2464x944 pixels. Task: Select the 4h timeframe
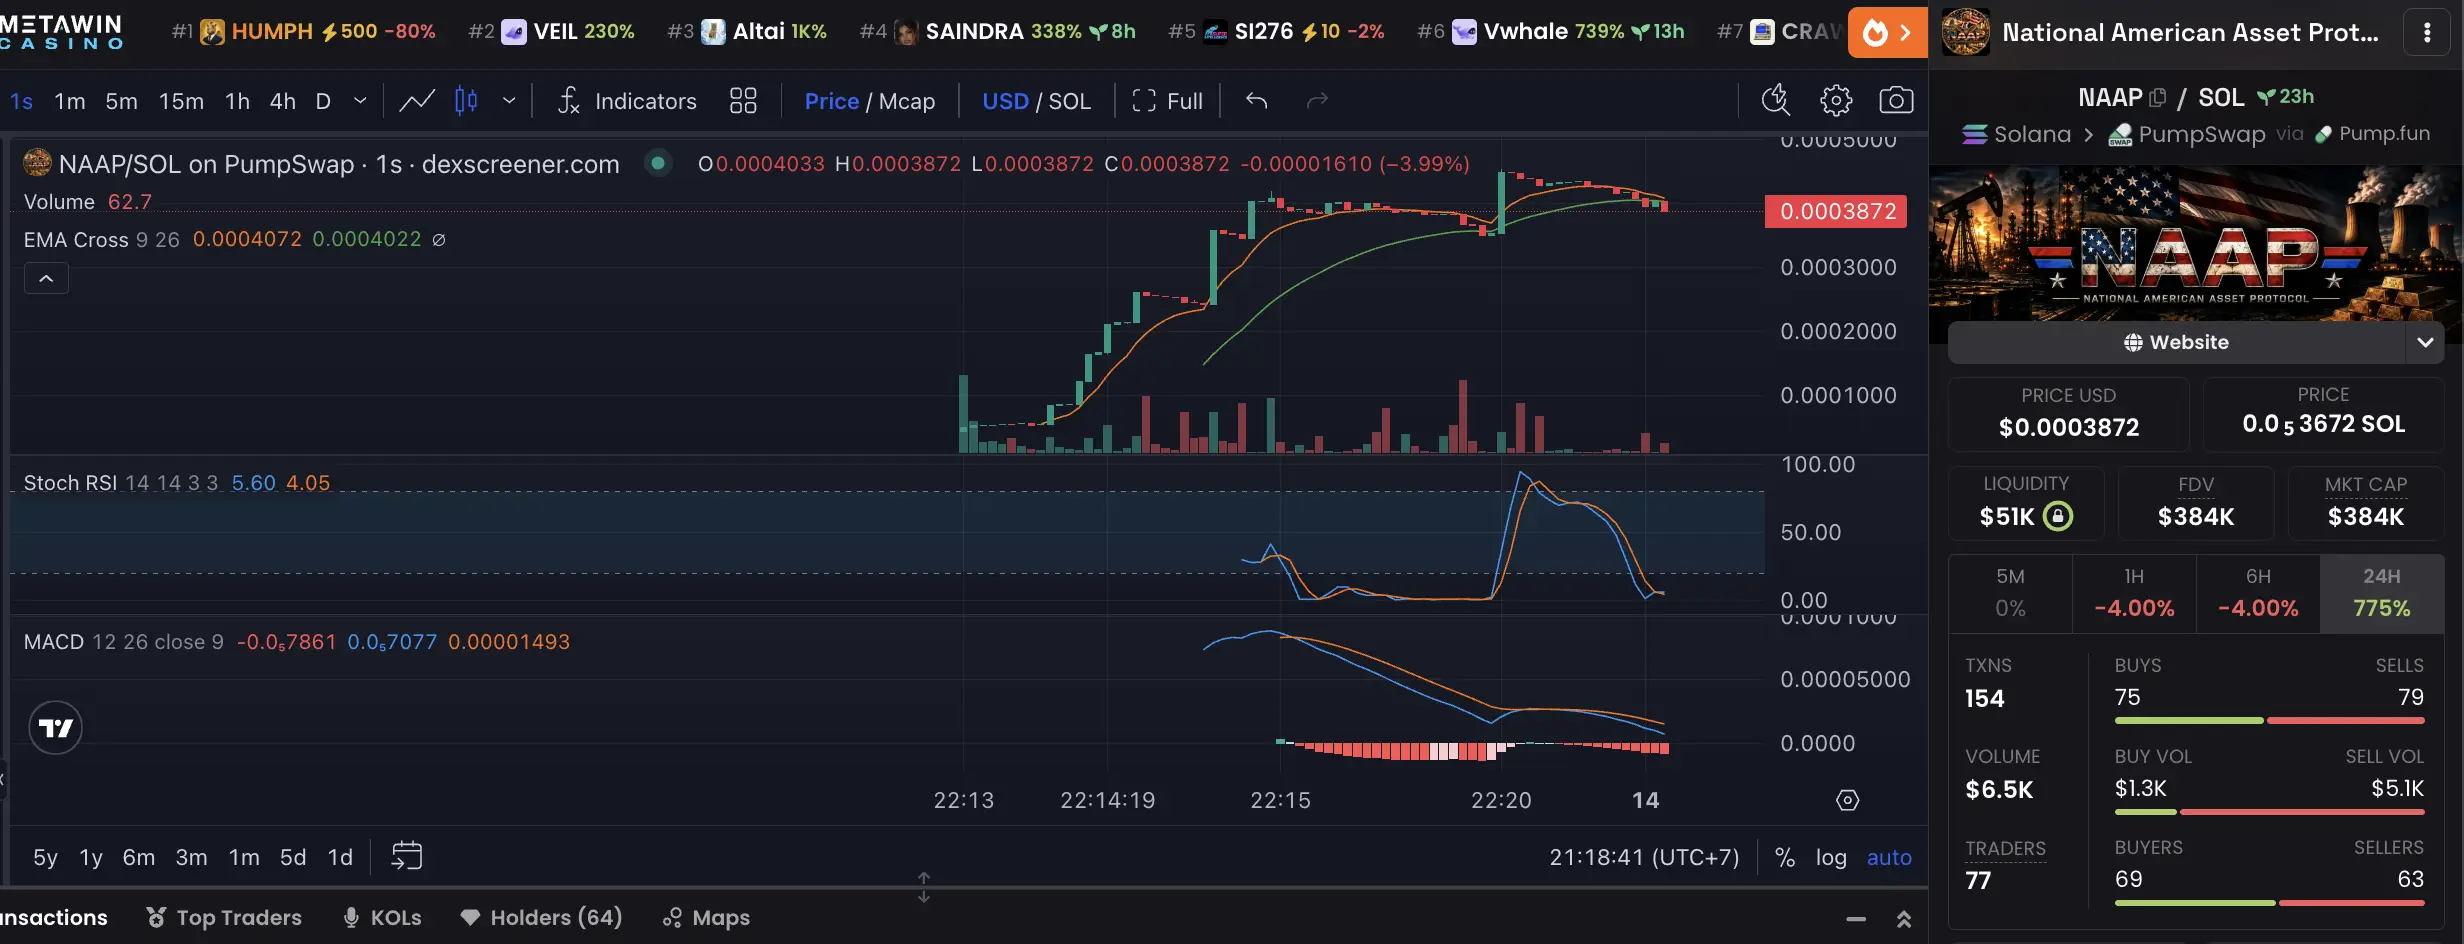click(283, 101)
